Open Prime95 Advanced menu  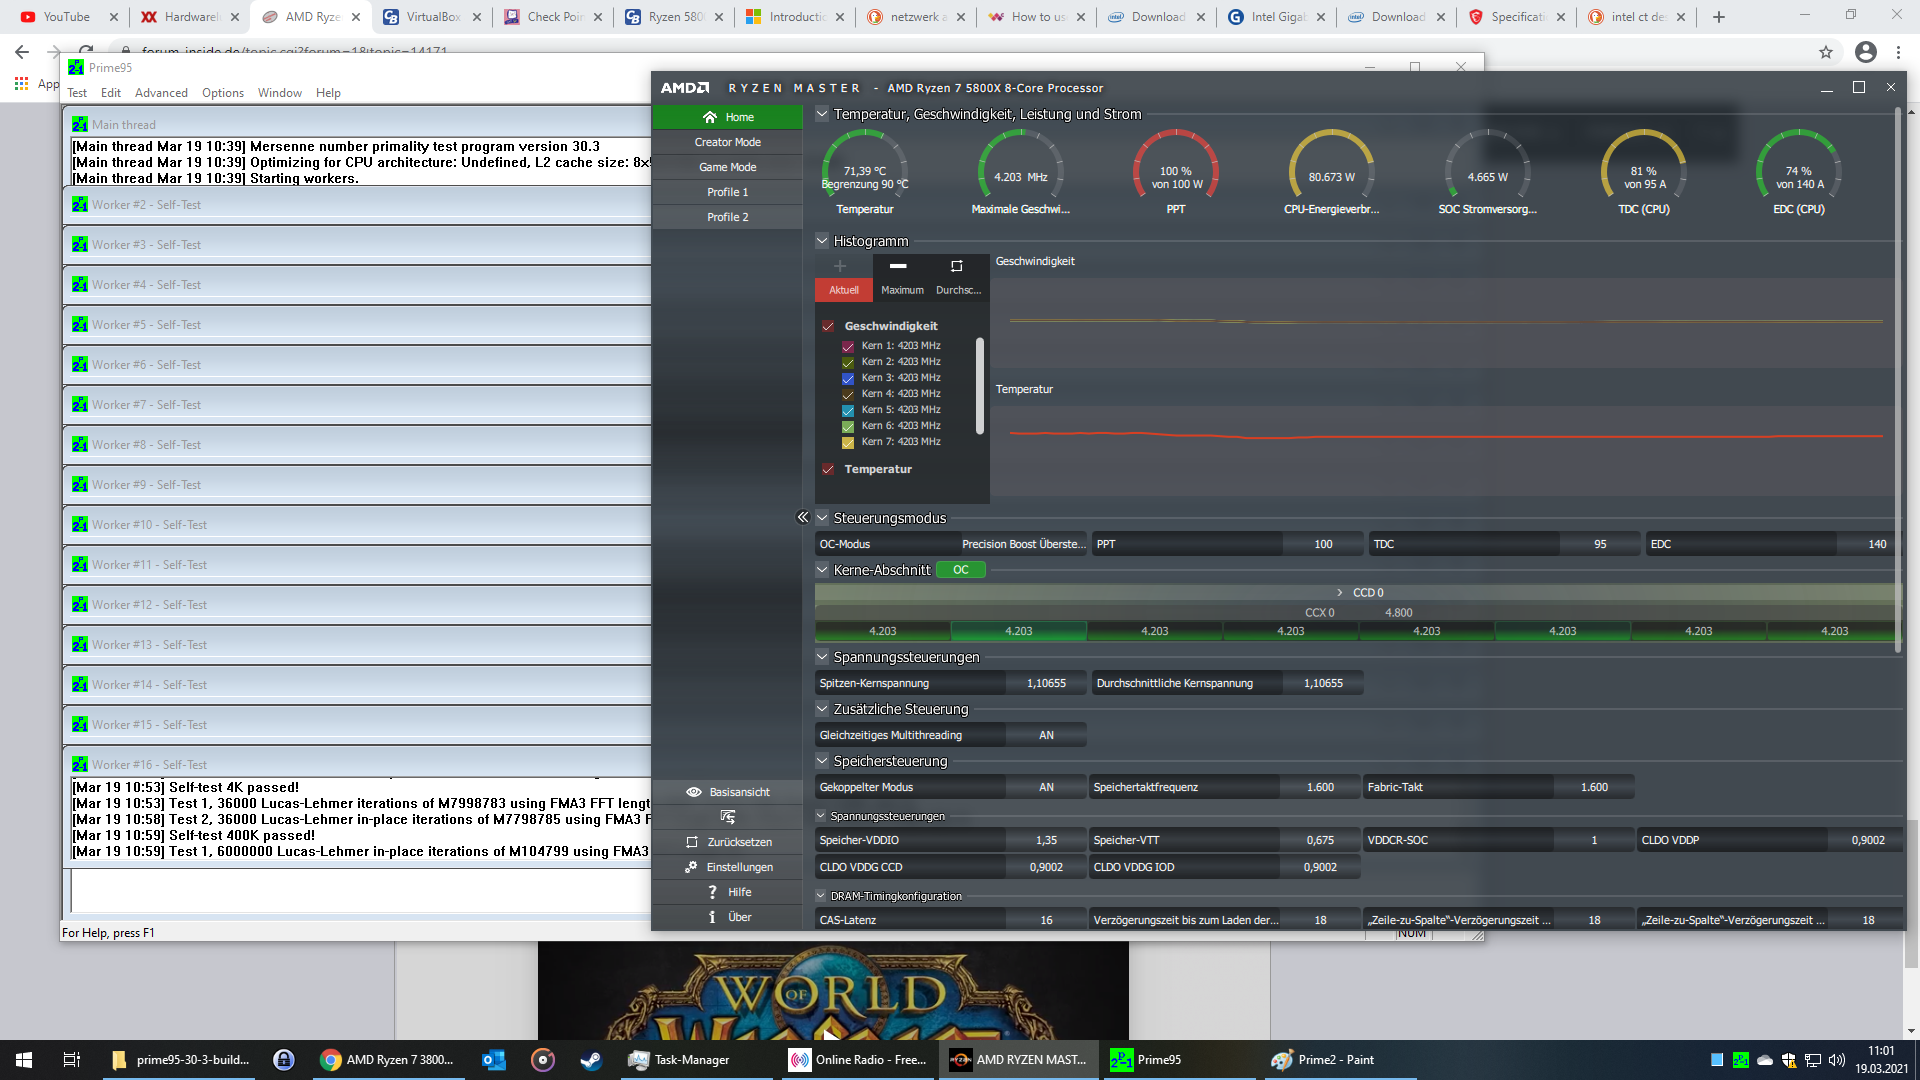pos(161,93)
